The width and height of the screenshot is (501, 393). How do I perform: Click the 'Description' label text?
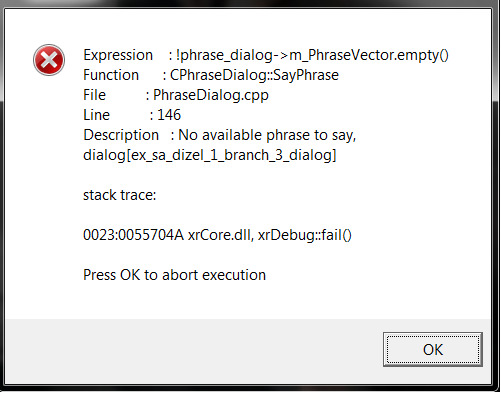[x=121, y=136]
